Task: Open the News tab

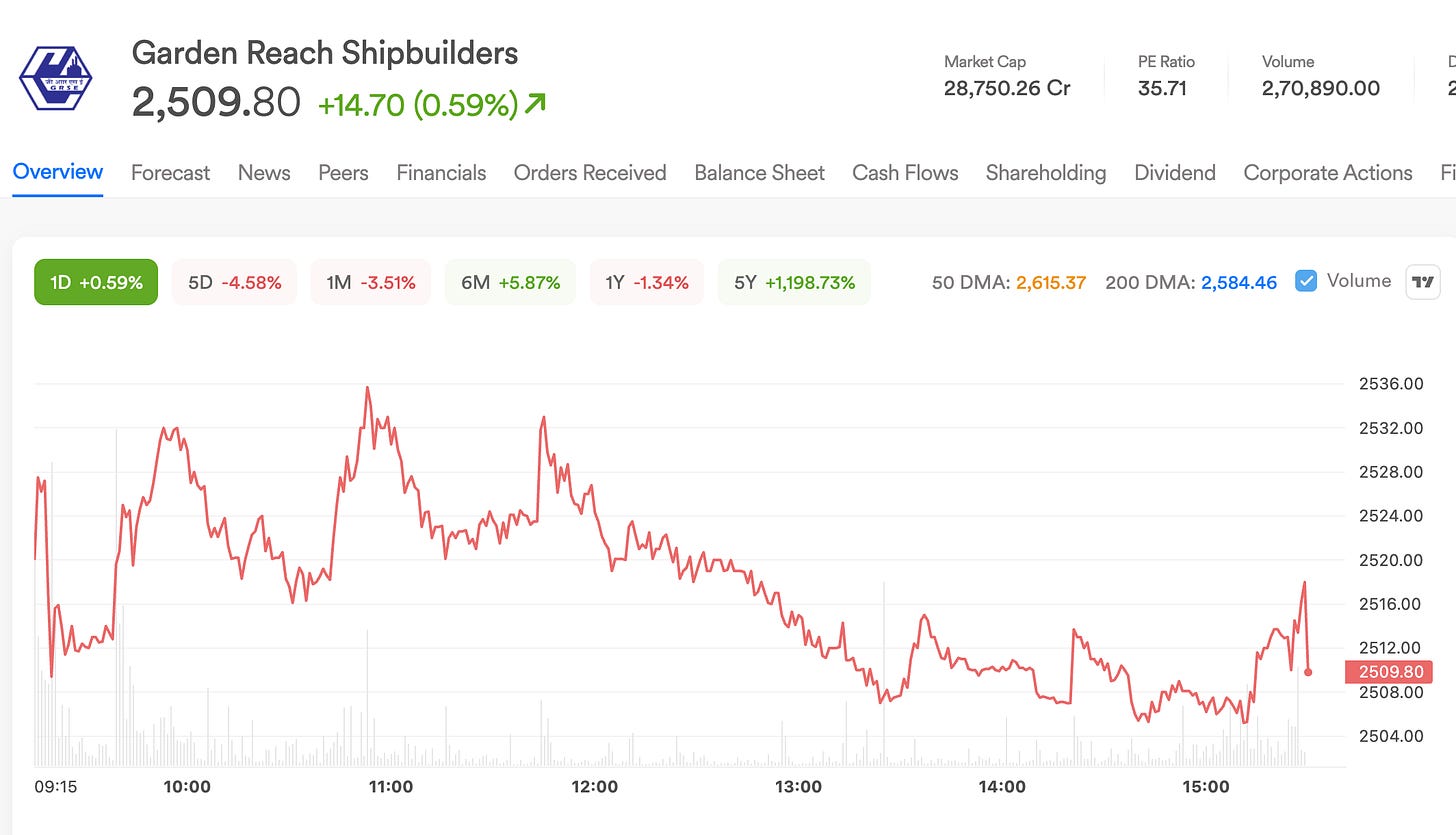Action: click(264, 173)
